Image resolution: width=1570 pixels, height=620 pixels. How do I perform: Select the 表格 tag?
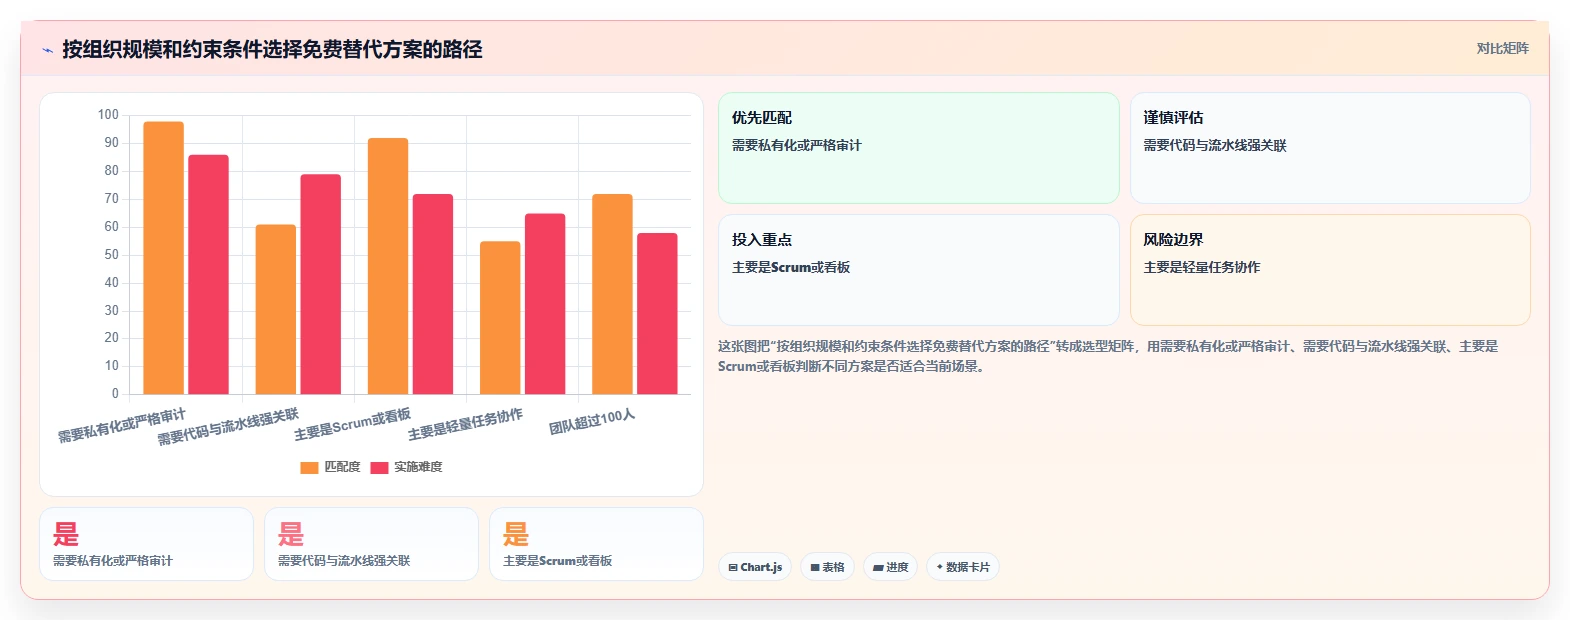point(827,567)
